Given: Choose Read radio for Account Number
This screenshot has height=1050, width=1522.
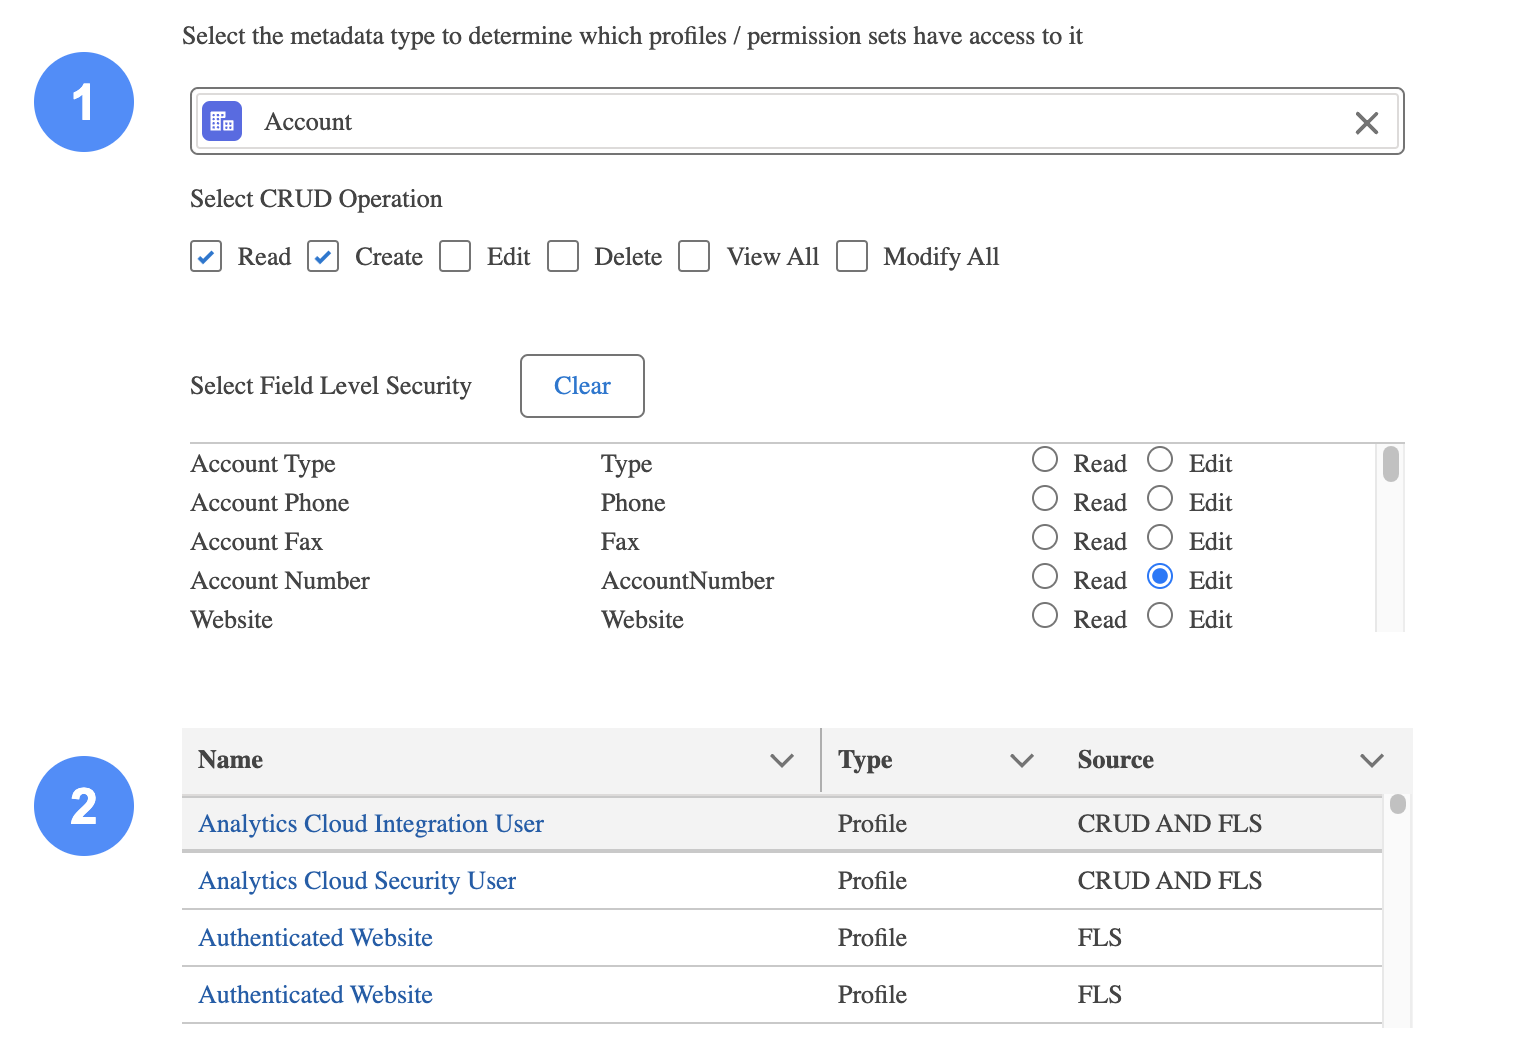Looking at the screenshot, I should pyautogui.click(x=1045, y=577).
